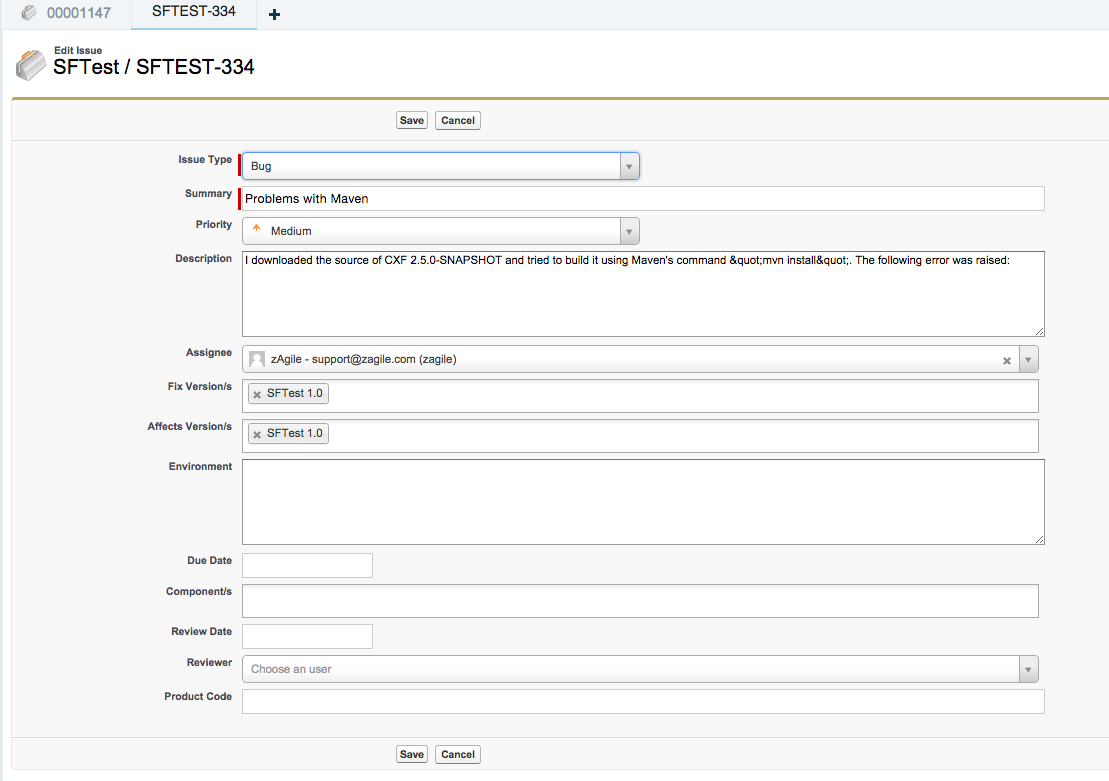Click the Product Code field
The image size is (1109, 781).
click(x=643, y=701)
